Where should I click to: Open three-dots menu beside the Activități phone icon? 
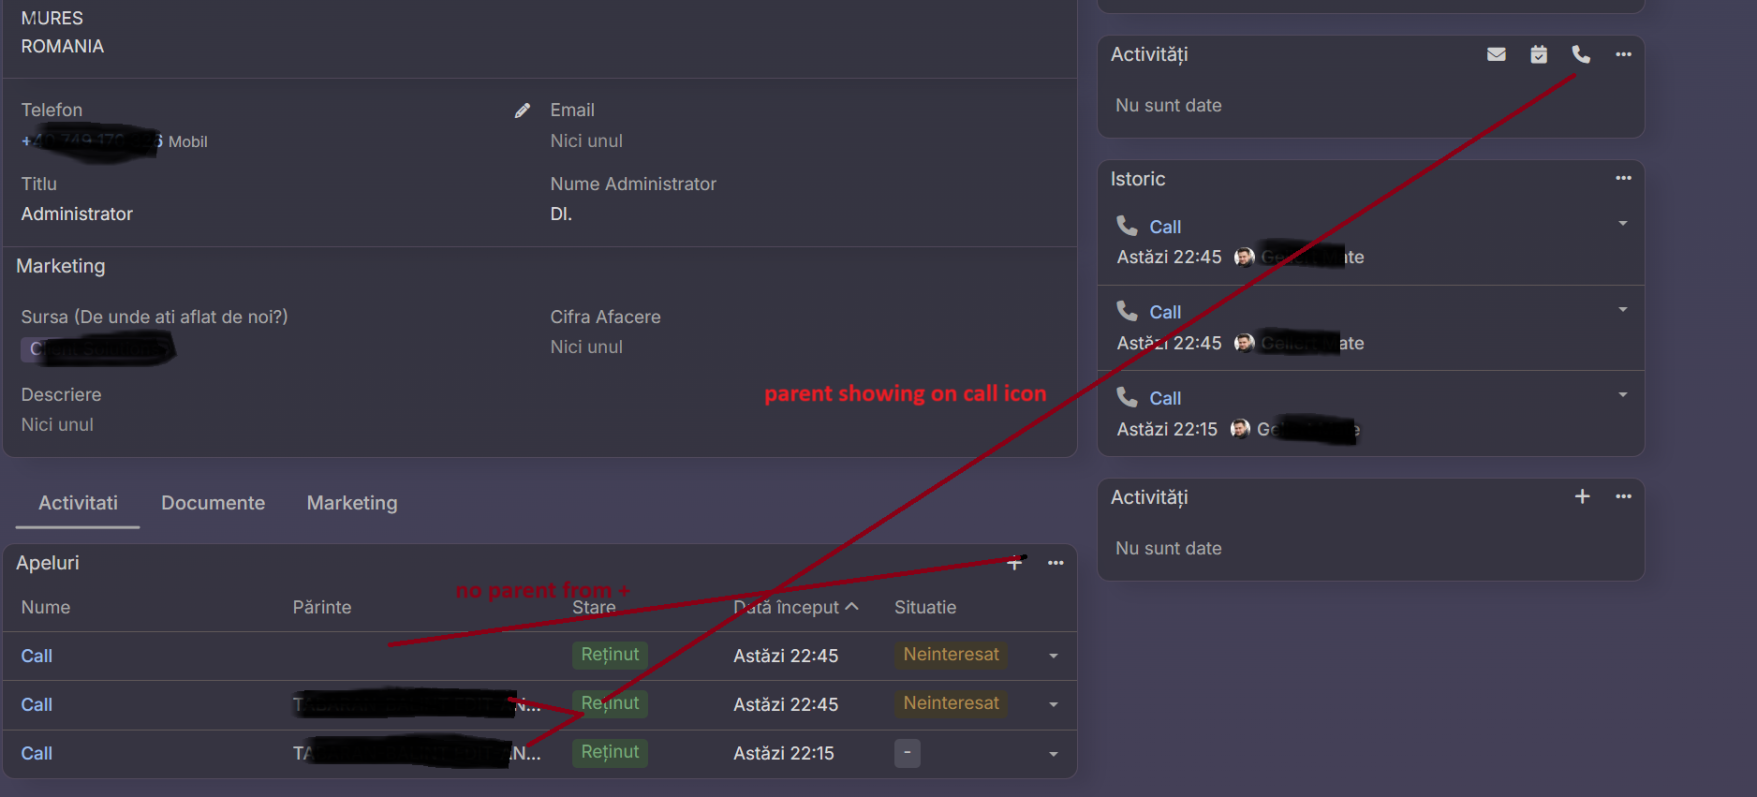[1623, 55]
